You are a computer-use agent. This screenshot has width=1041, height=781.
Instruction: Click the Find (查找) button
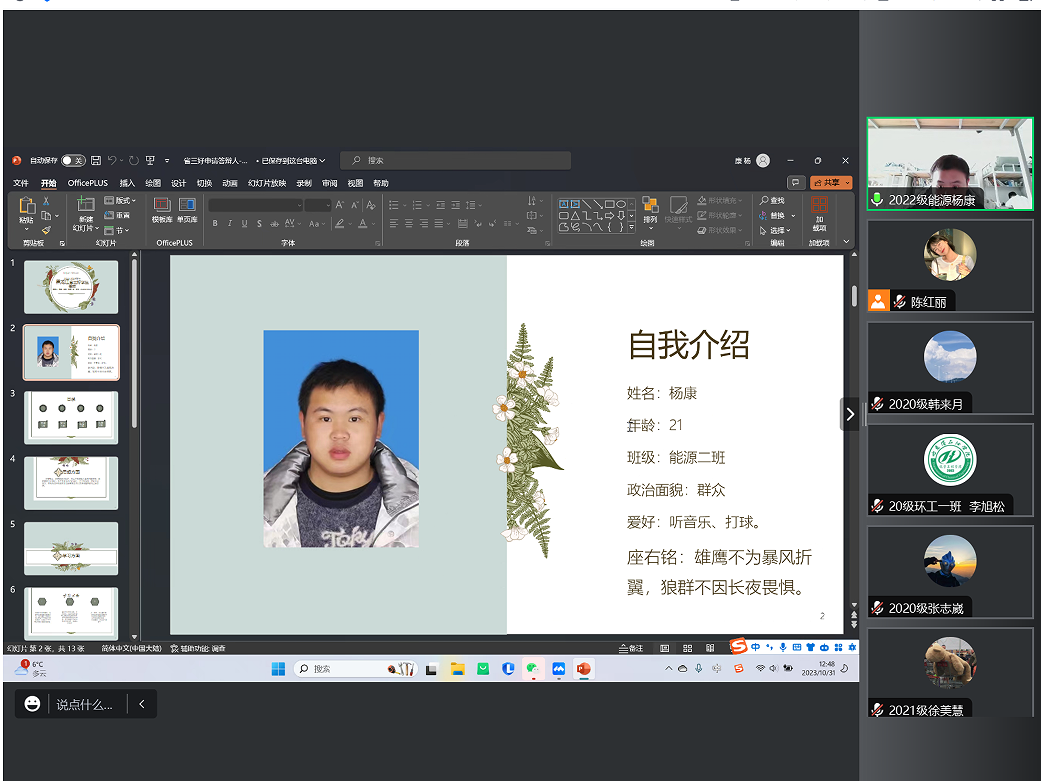[x=773, y=201]
